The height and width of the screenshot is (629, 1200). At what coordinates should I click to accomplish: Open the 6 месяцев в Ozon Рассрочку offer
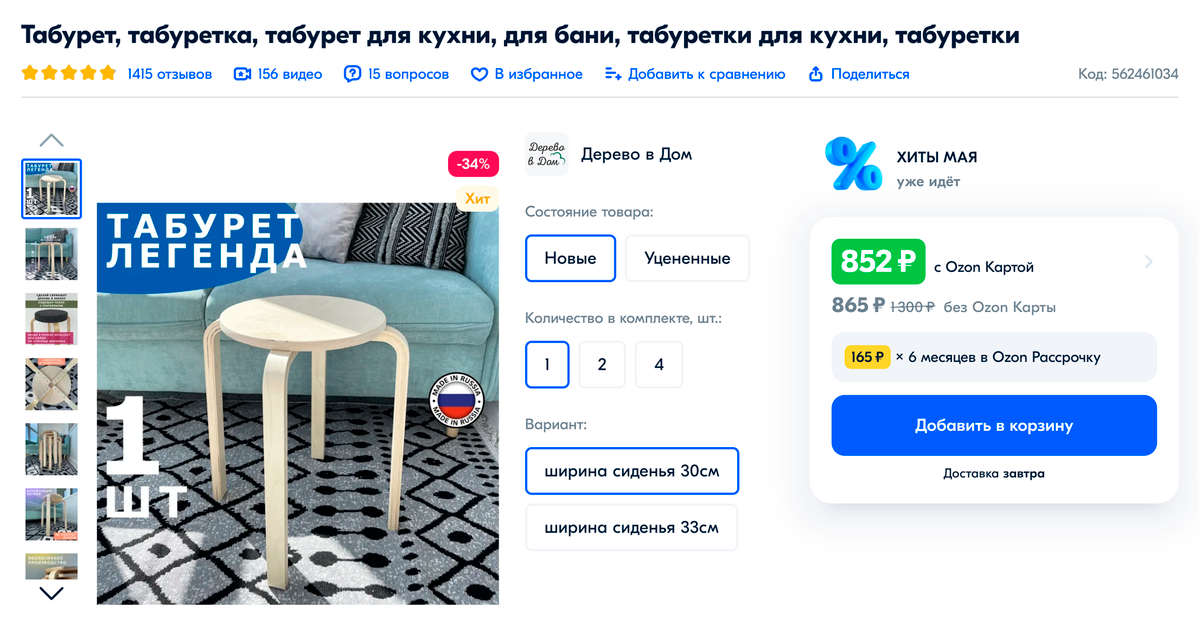click(x=994, y=357)
